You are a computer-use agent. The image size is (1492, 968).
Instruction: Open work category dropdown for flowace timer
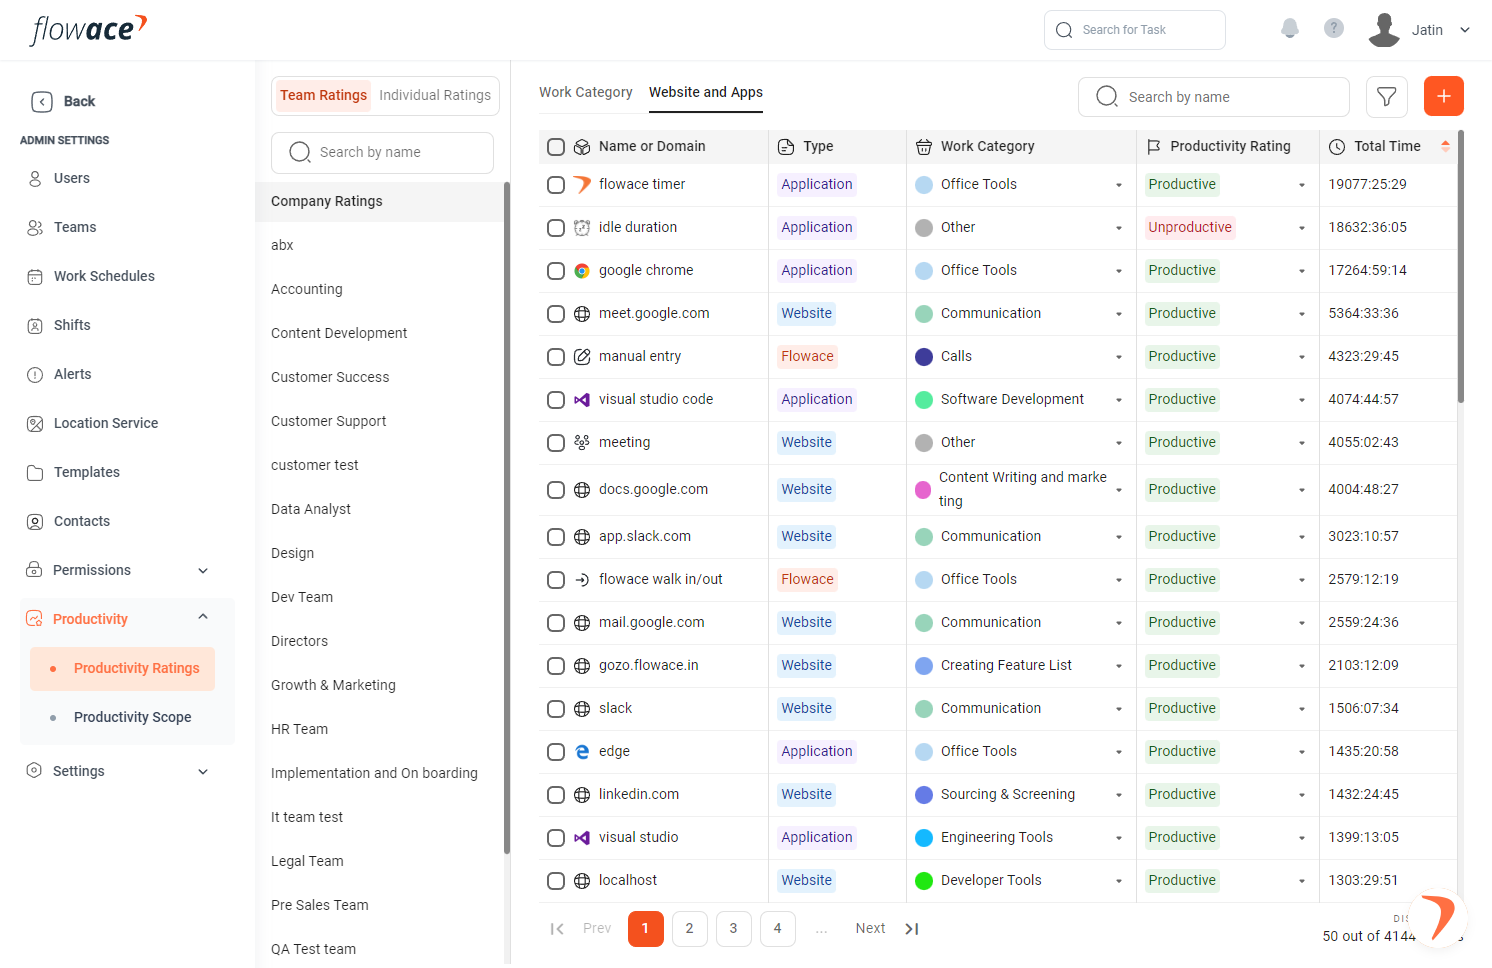coord(1119,185)
